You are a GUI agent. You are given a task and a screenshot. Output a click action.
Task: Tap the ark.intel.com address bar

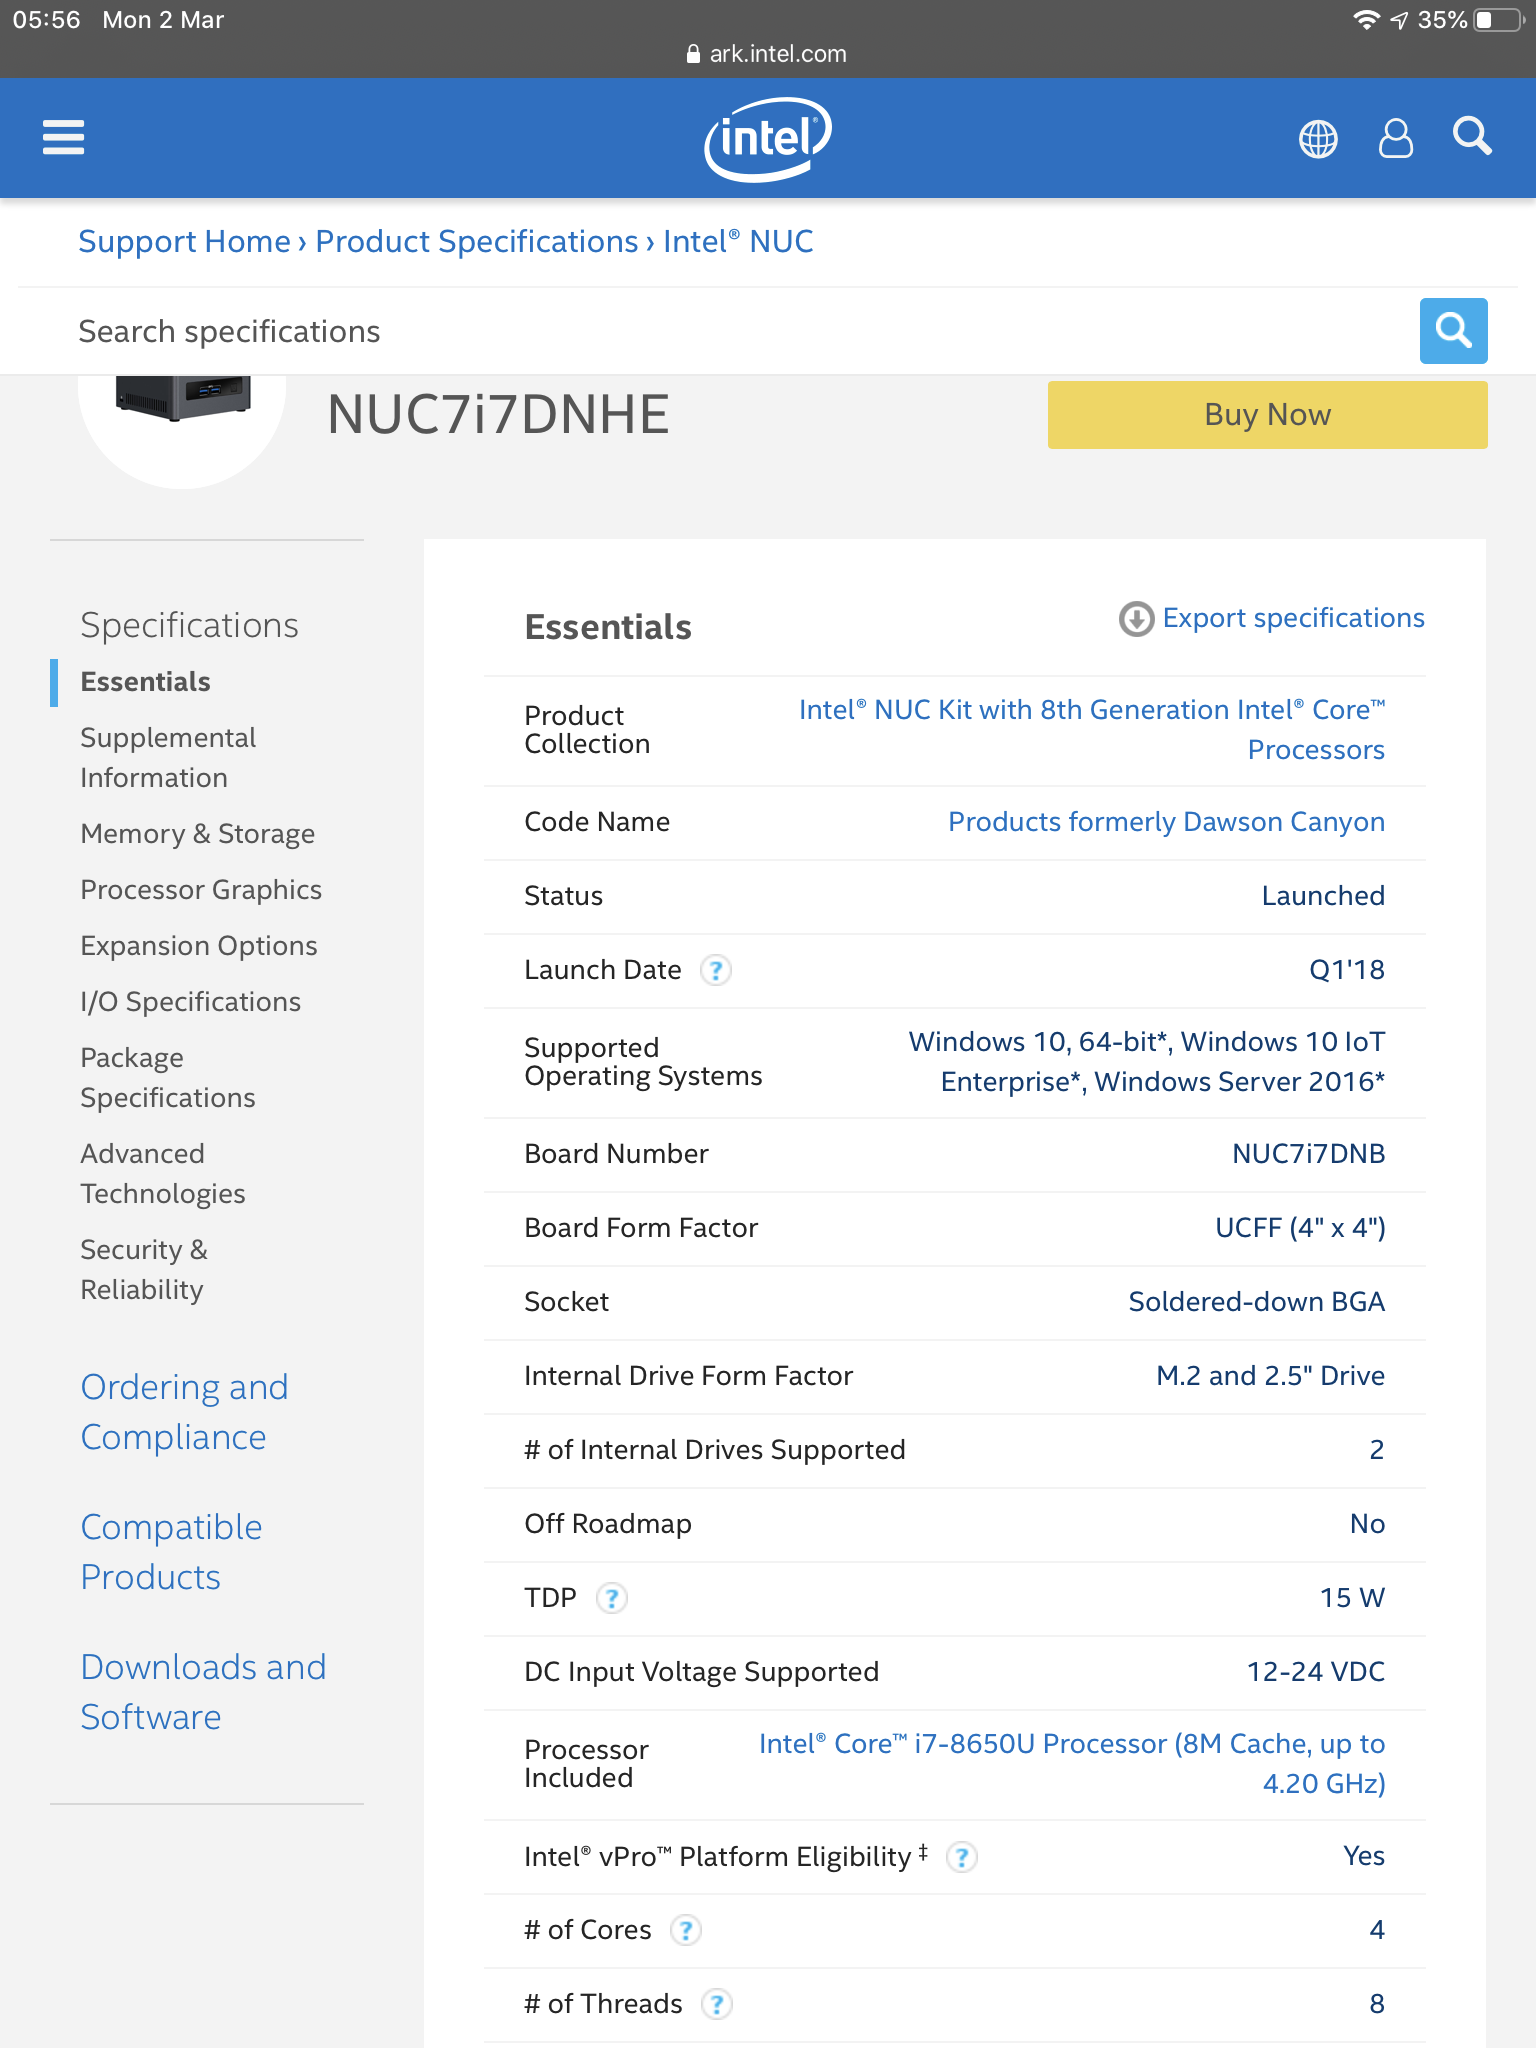(767, 54)
